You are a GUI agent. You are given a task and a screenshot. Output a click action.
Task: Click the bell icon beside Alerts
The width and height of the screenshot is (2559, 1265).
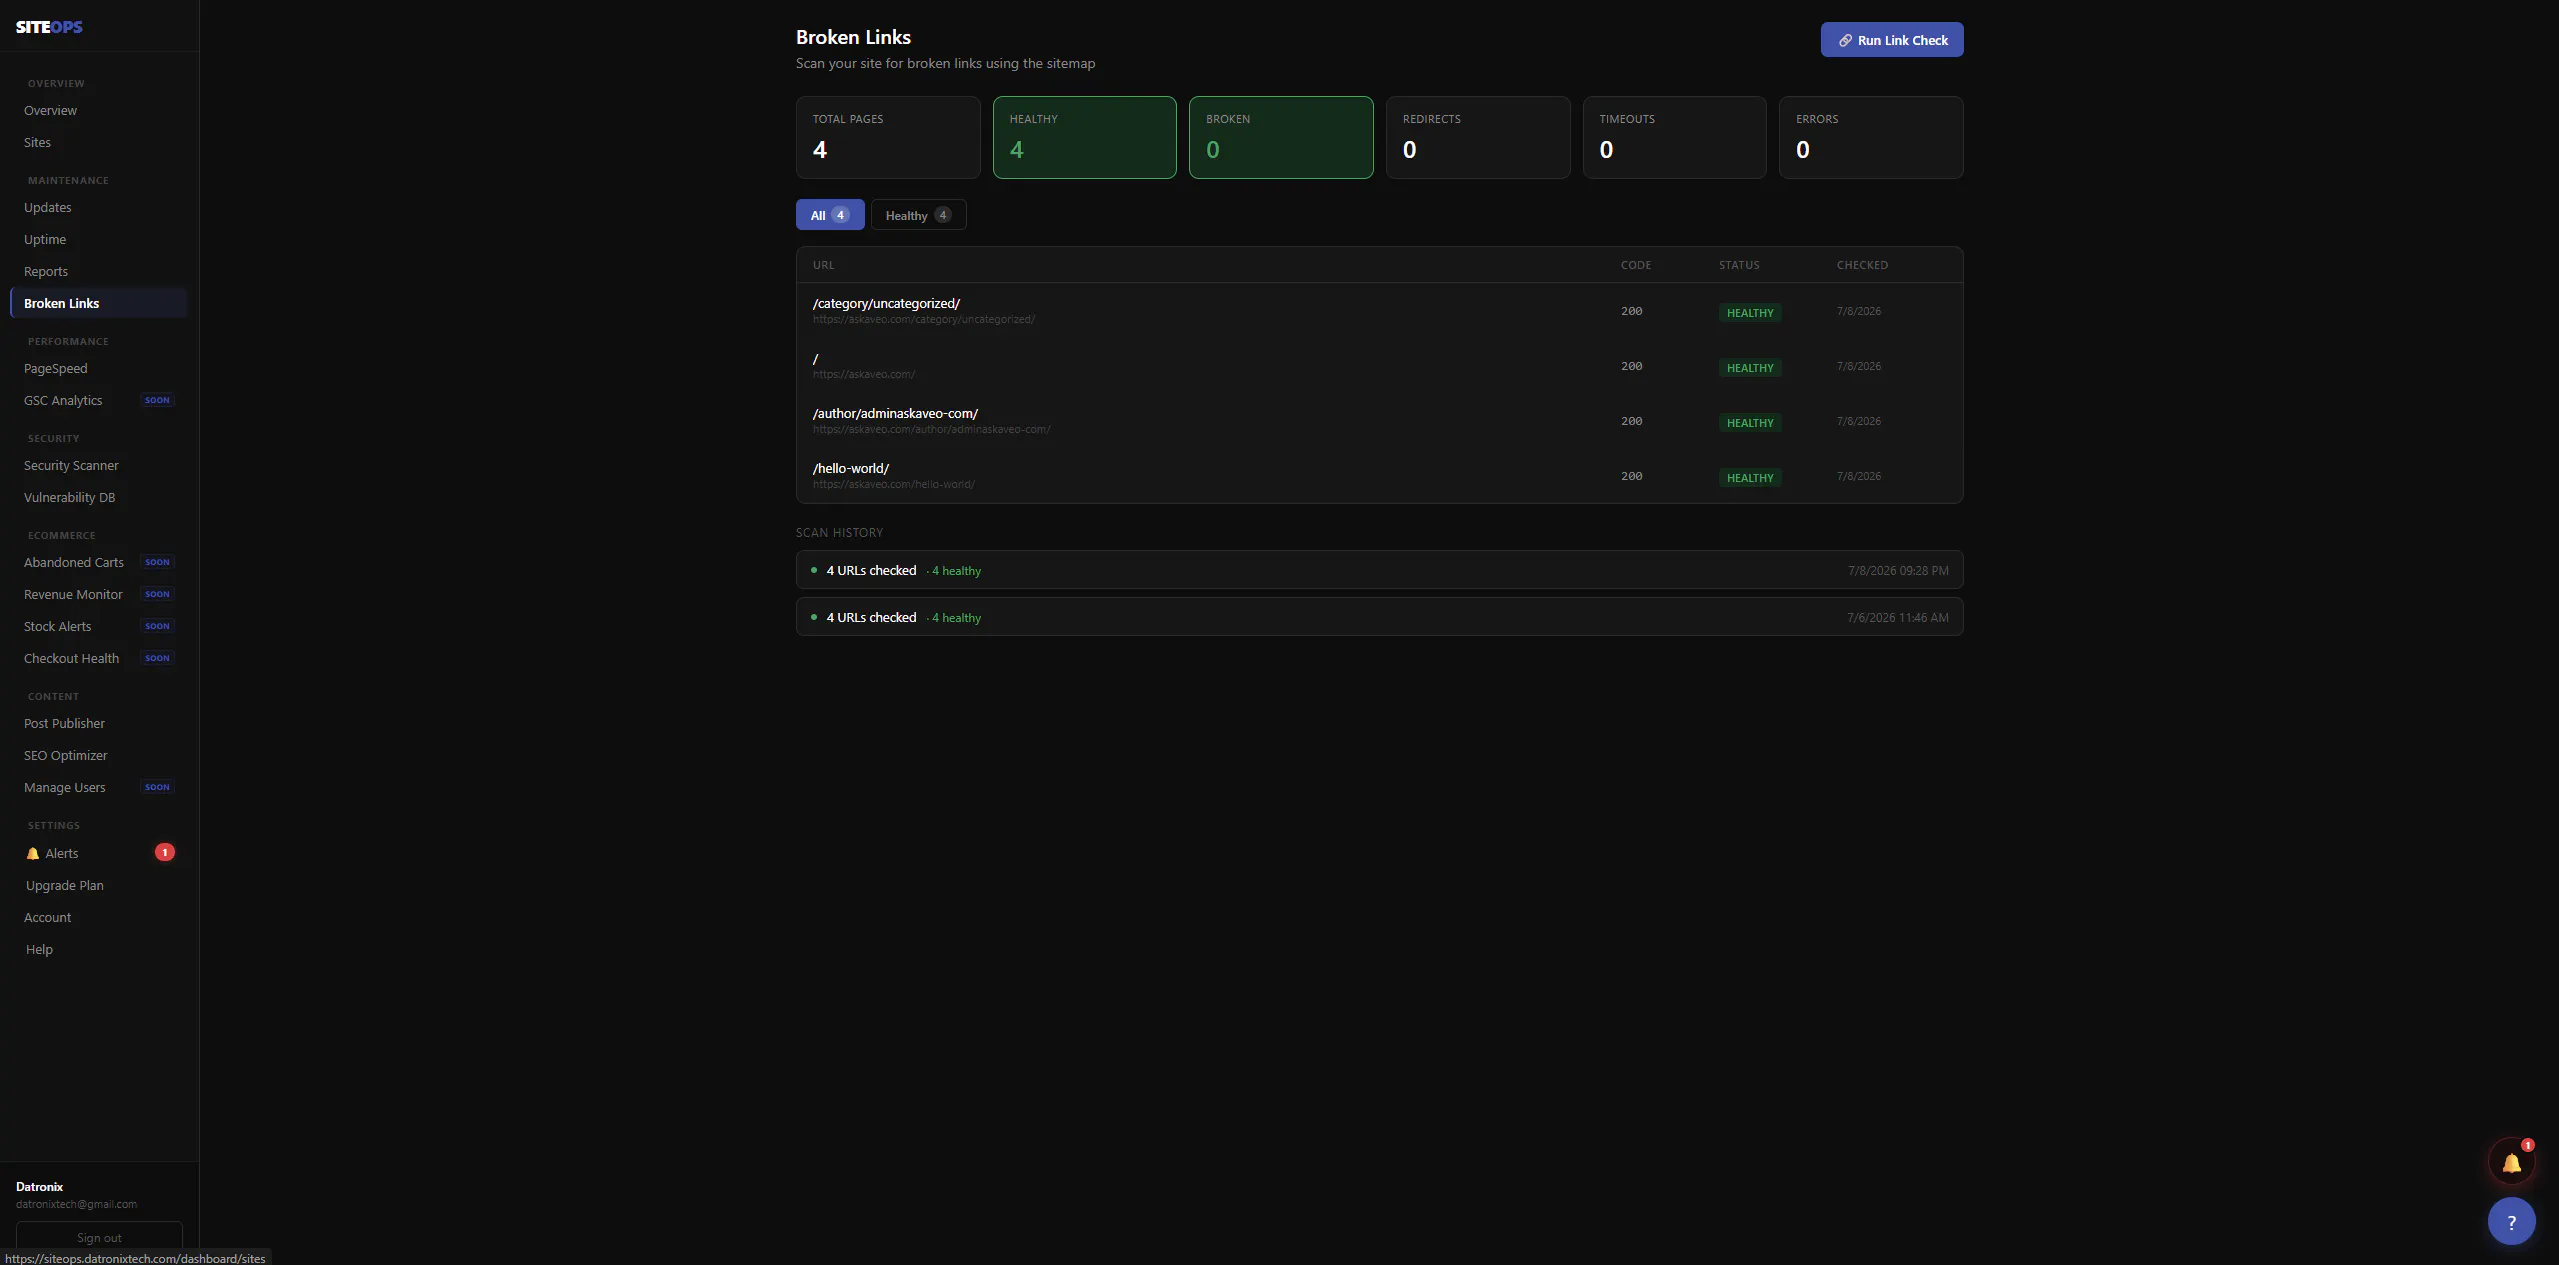[x=33, y=853]
